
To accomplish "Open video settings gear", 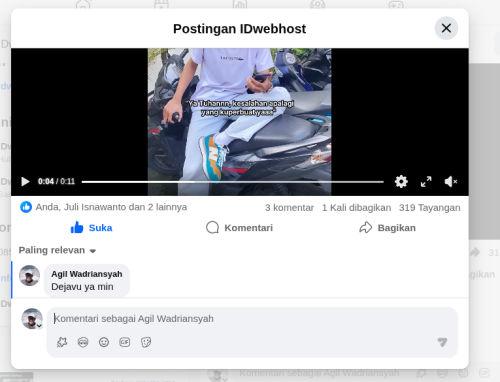I will [x=401, y=182].
